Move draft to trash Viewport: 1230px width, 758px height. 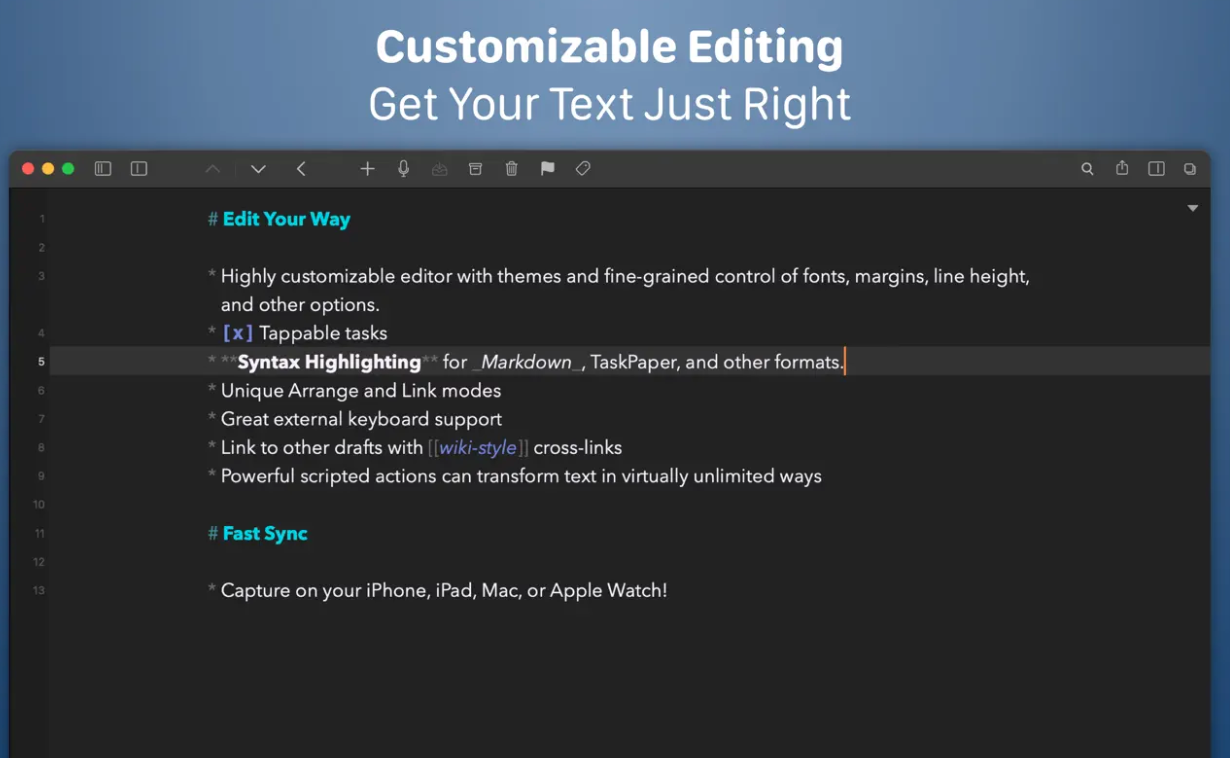click(x=511, y=169)
